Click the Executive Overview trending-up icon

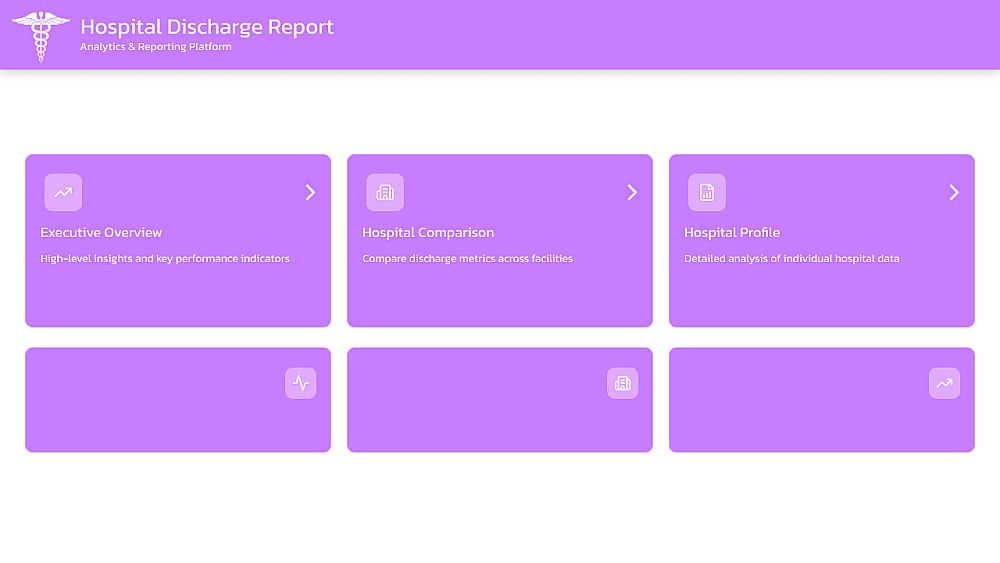(63, 192)
